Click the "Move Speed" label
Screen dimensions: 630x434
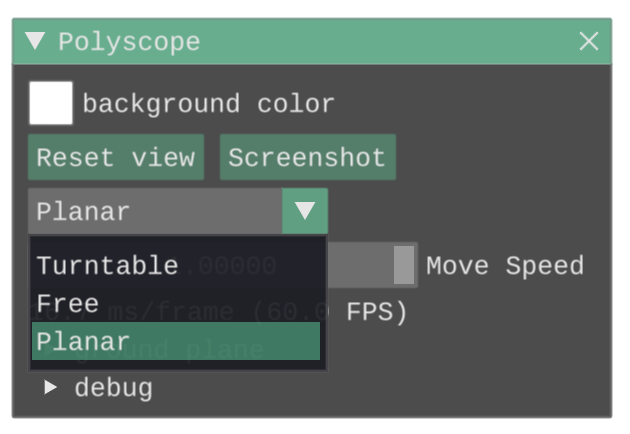(x=505, y=266)
